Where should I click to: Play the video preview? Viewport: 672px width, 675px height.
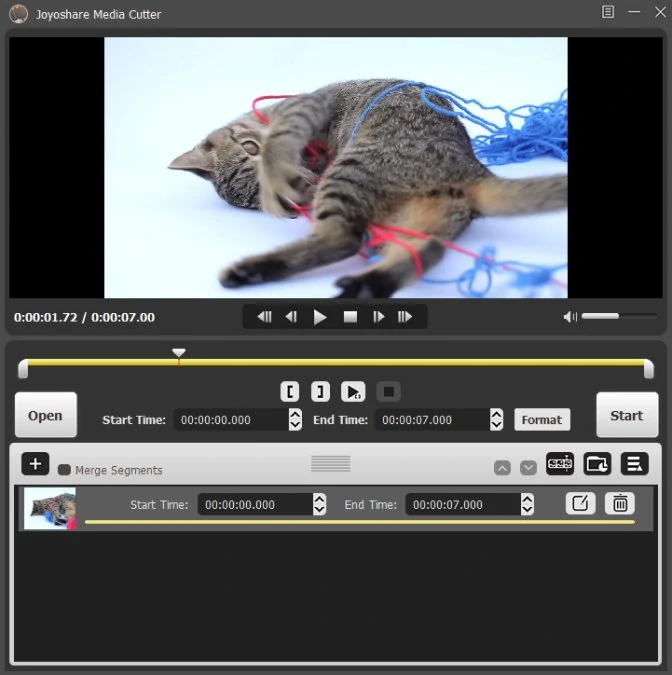tap(320, 317)
